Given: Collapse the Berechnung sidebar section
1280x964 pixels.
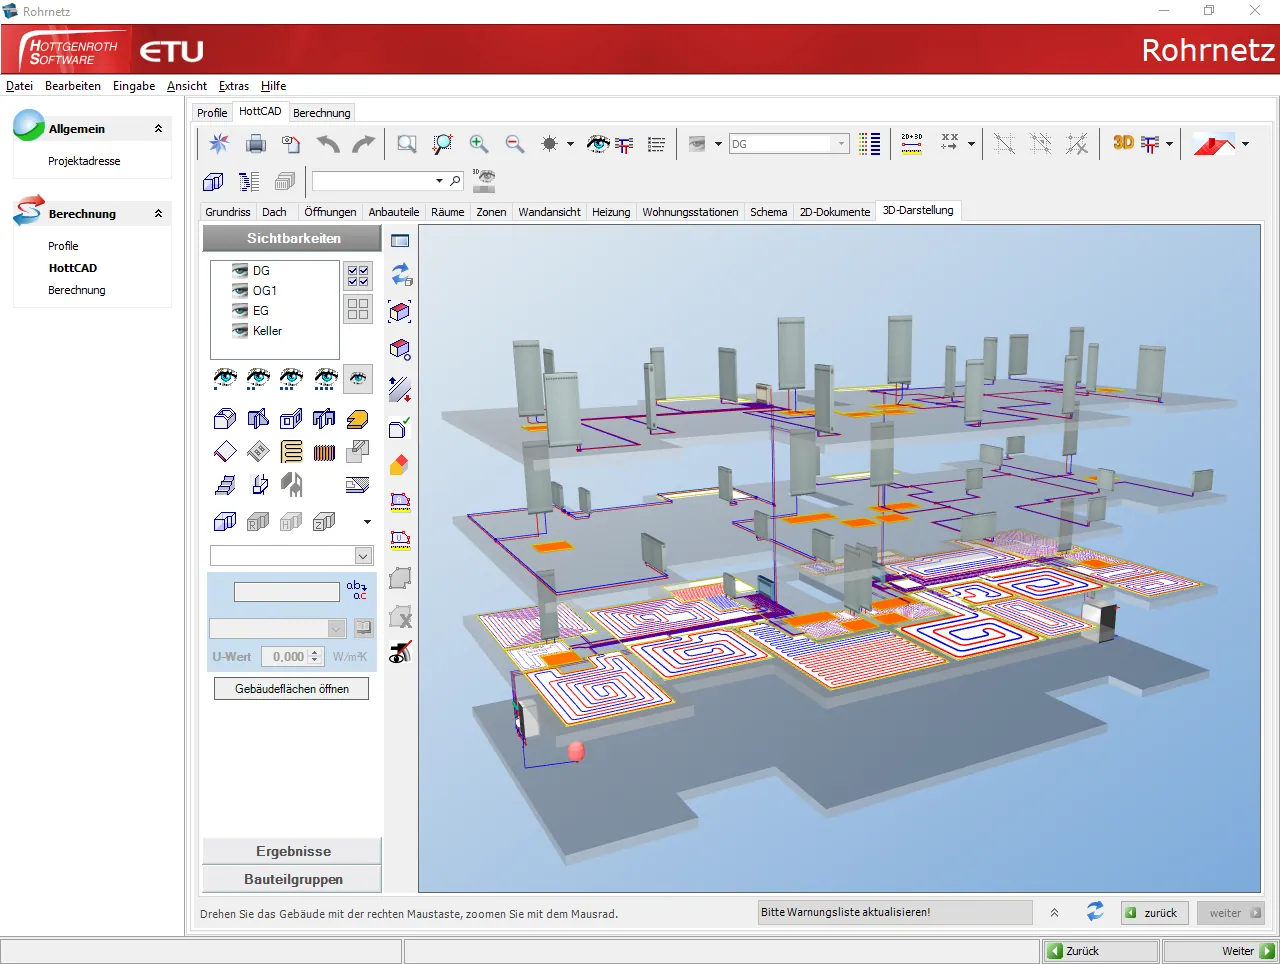Looking at the screenshot, I should pos(158,214).
